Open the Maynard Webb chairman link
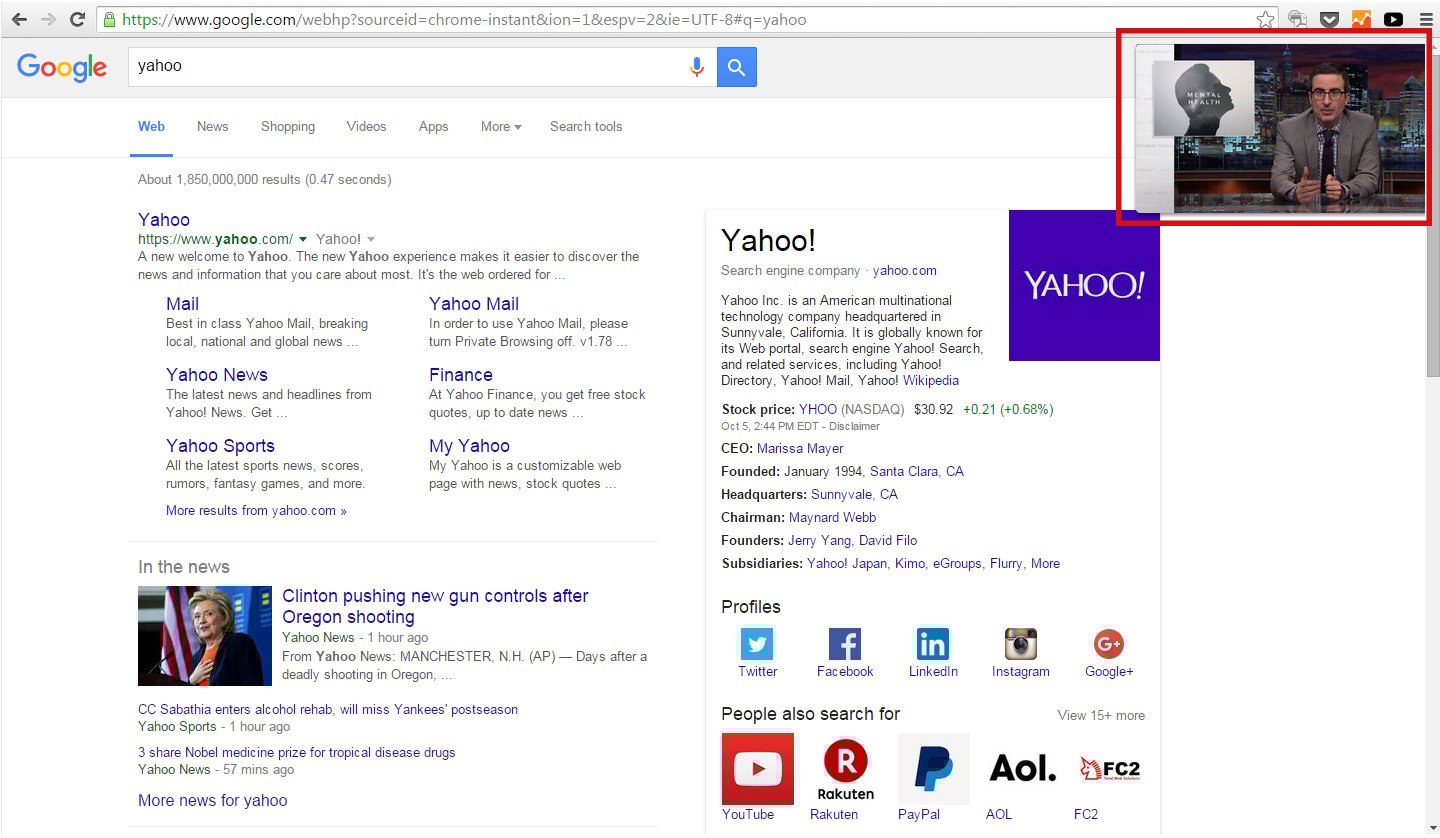 [832, 518]
